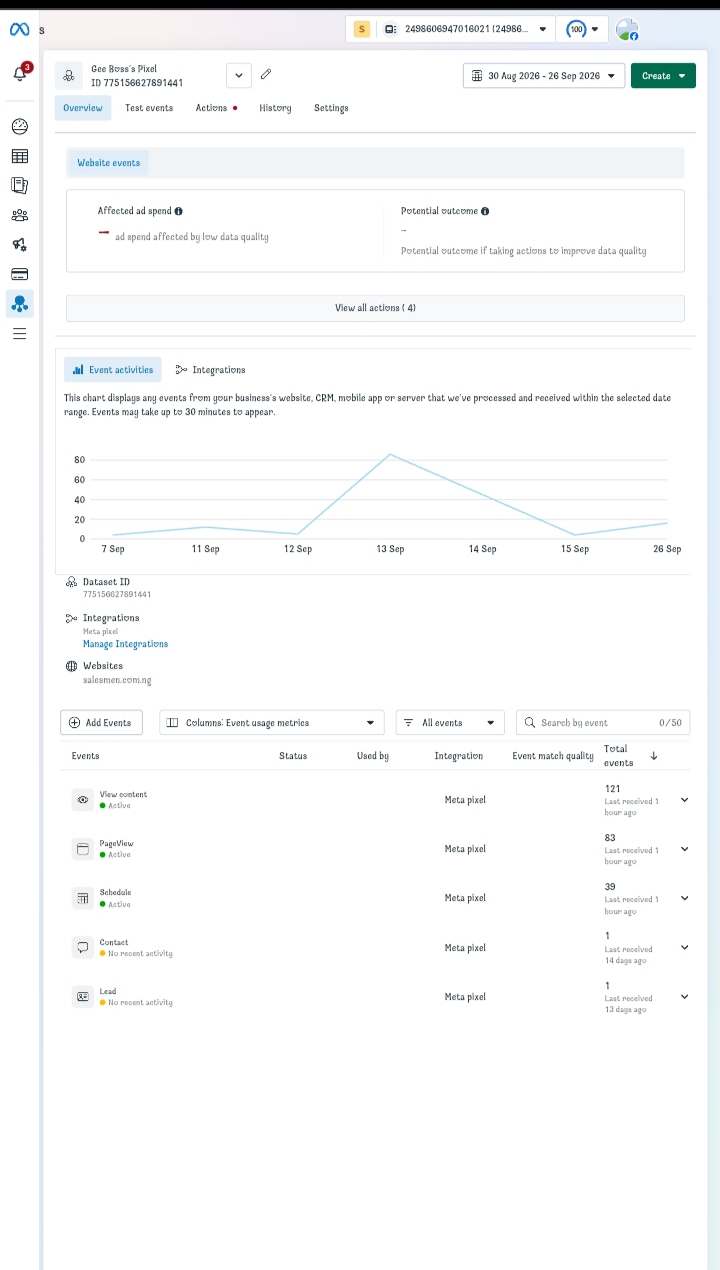The height and width of the screenshot is (1270, 720).
Task: Click the Search by event field
Action: tap(603, 722)
